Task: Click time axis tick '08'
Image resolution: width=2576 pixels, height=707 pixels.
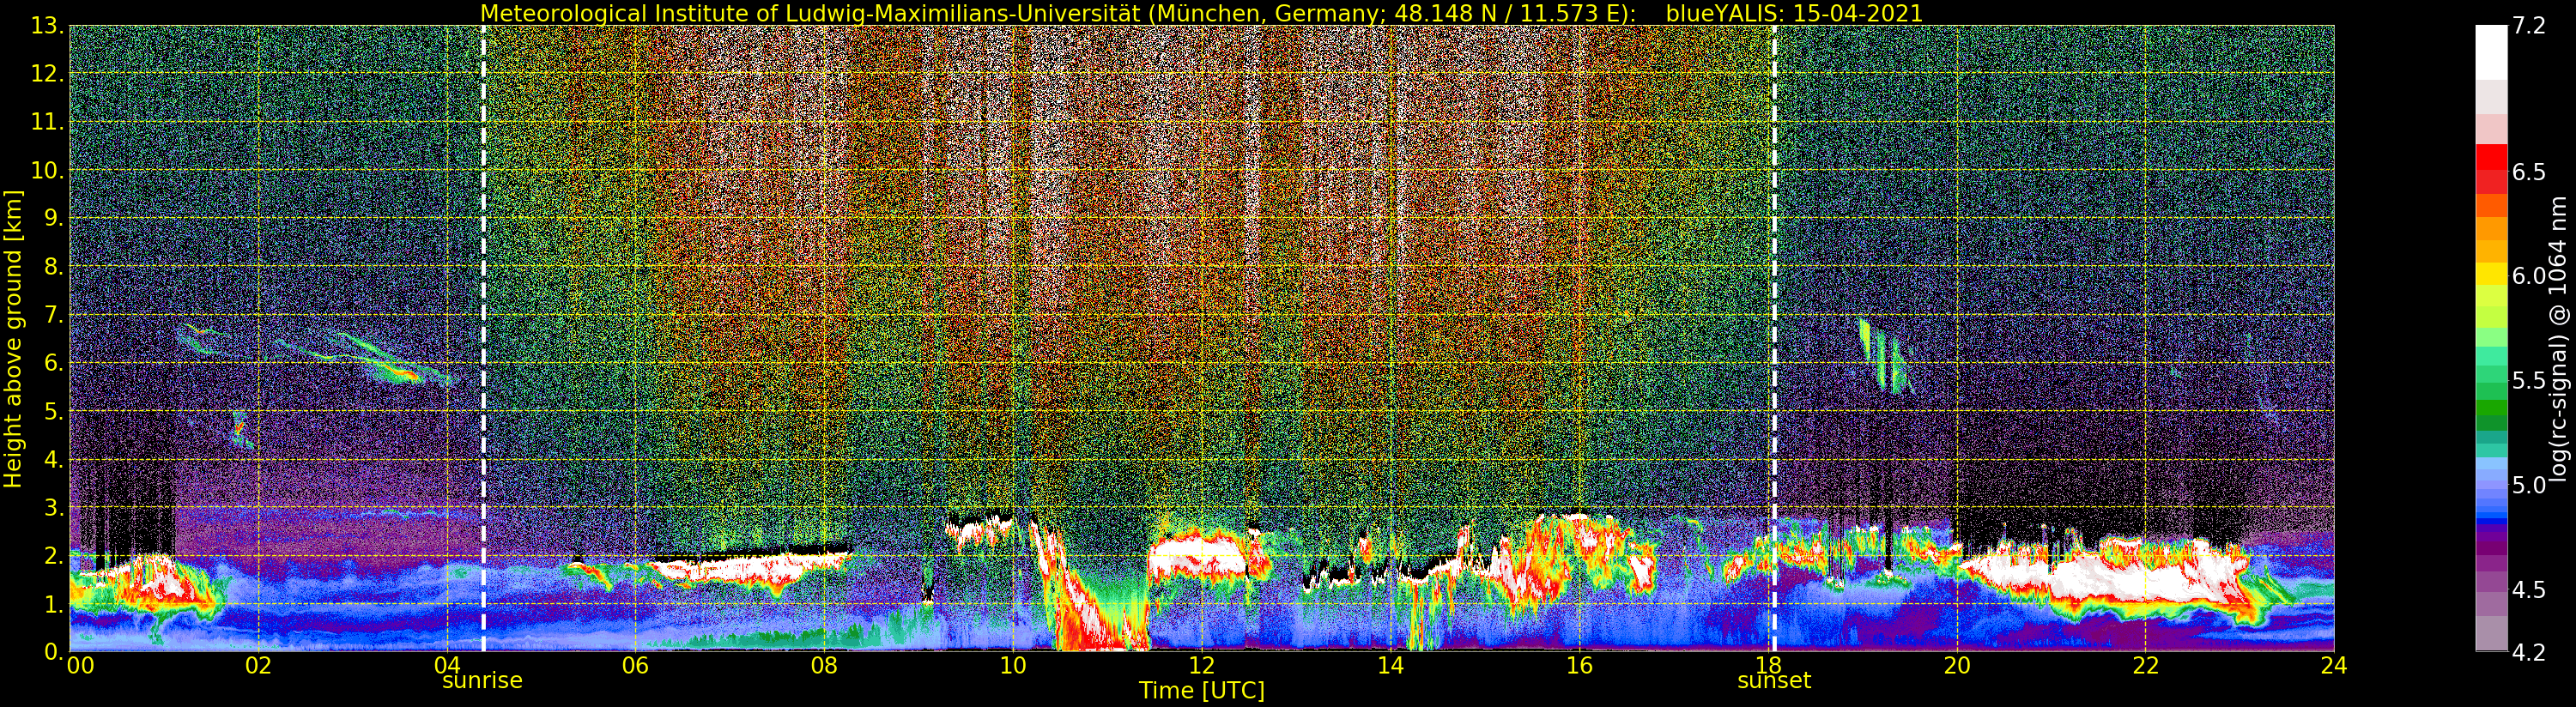Action: 824,665
